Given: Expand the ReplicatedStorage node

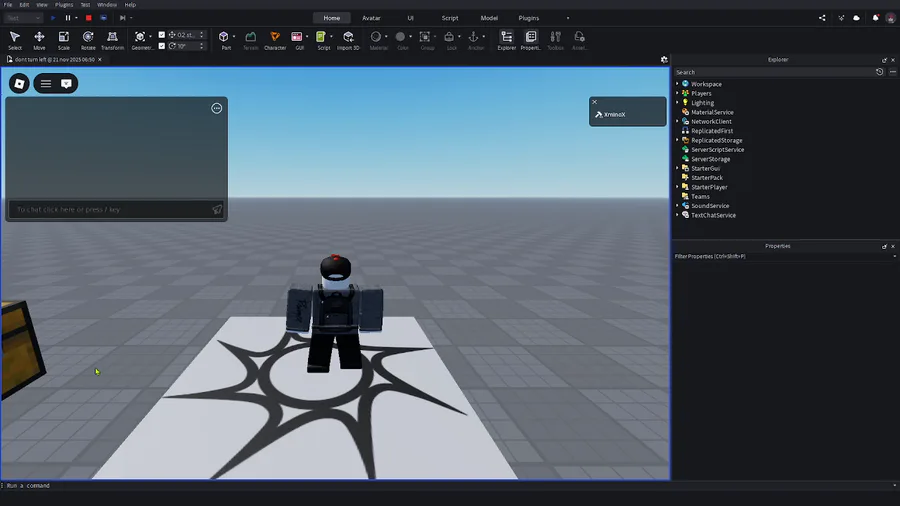Looking at the screenshot, I should click(x=677, y=140).
